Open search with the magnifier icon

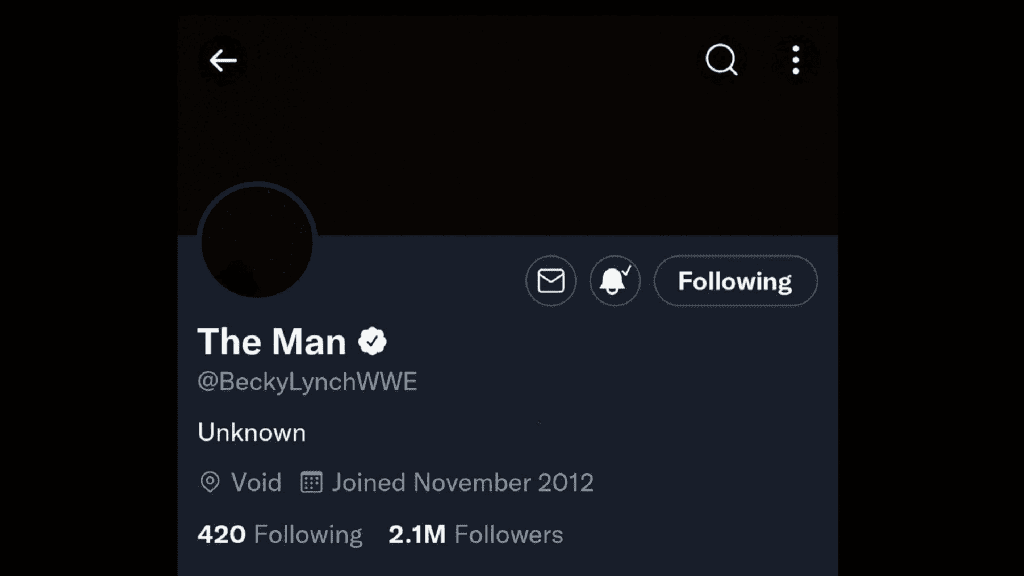coord(721,61)
